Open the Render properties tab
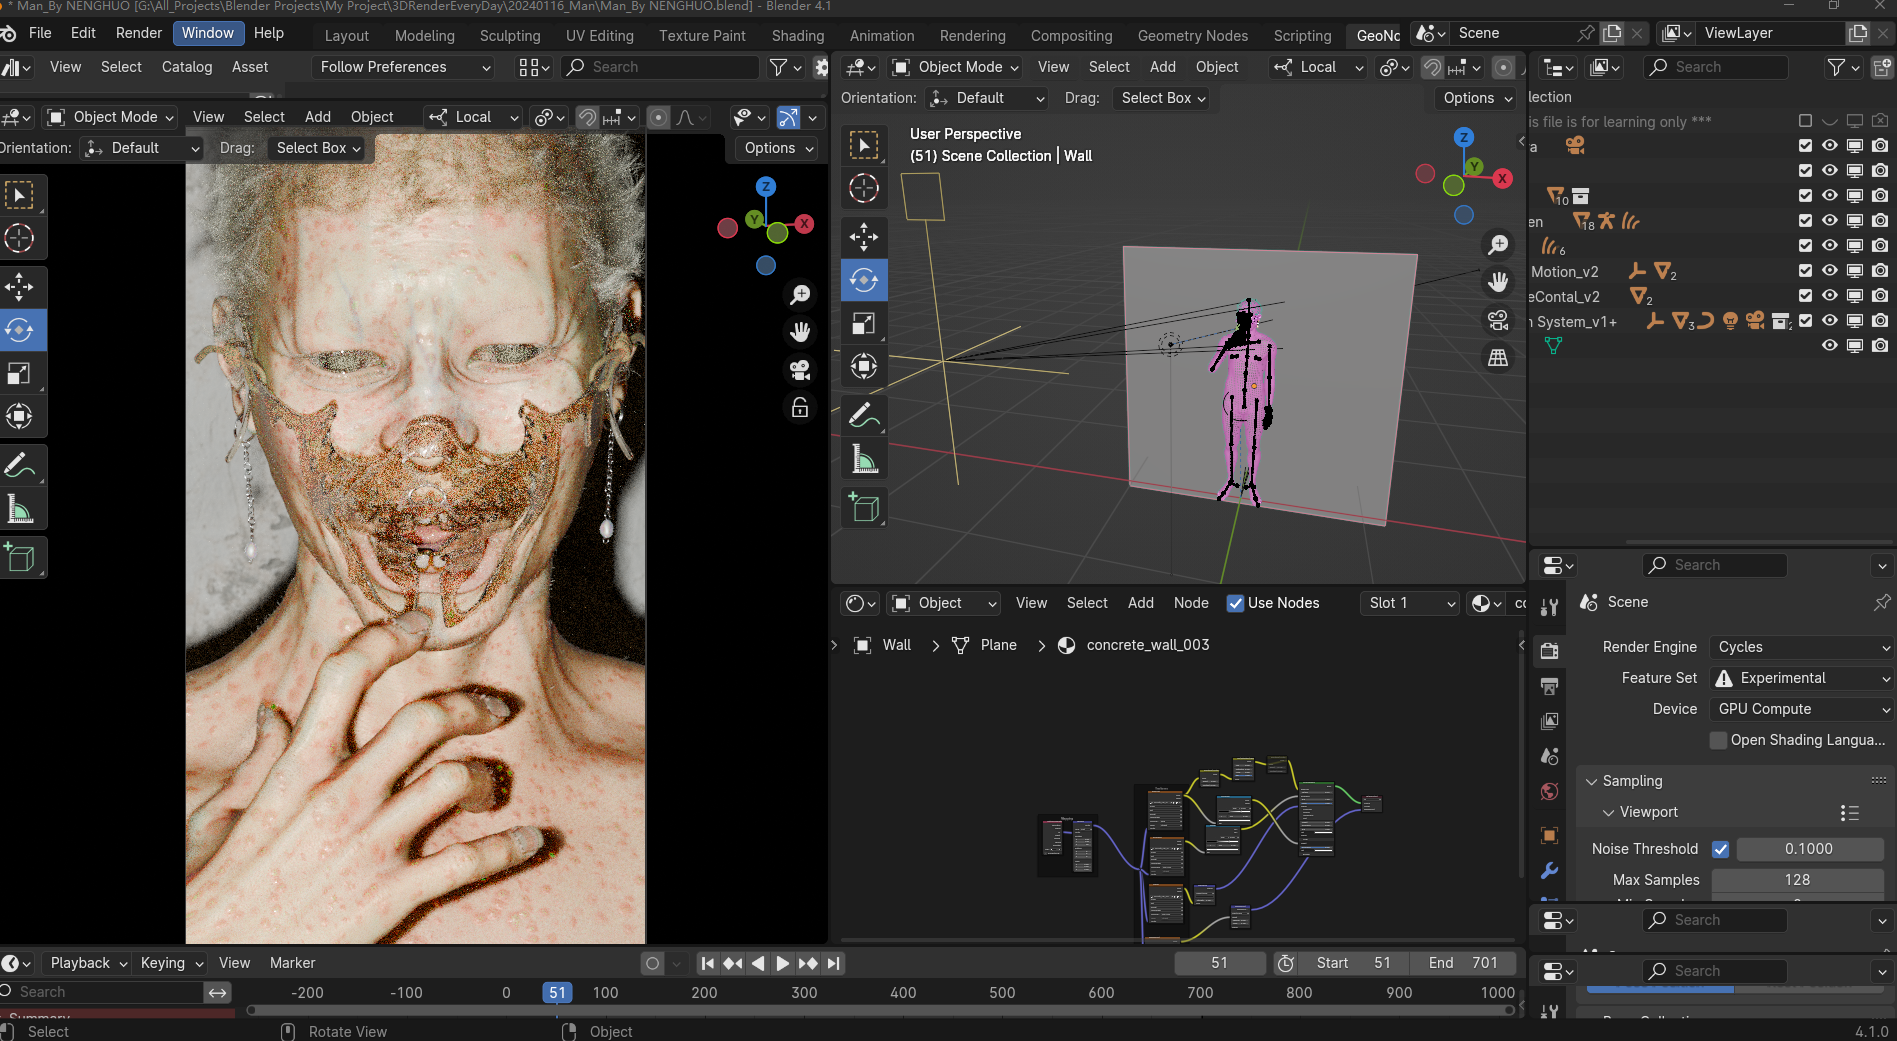 1549,651
